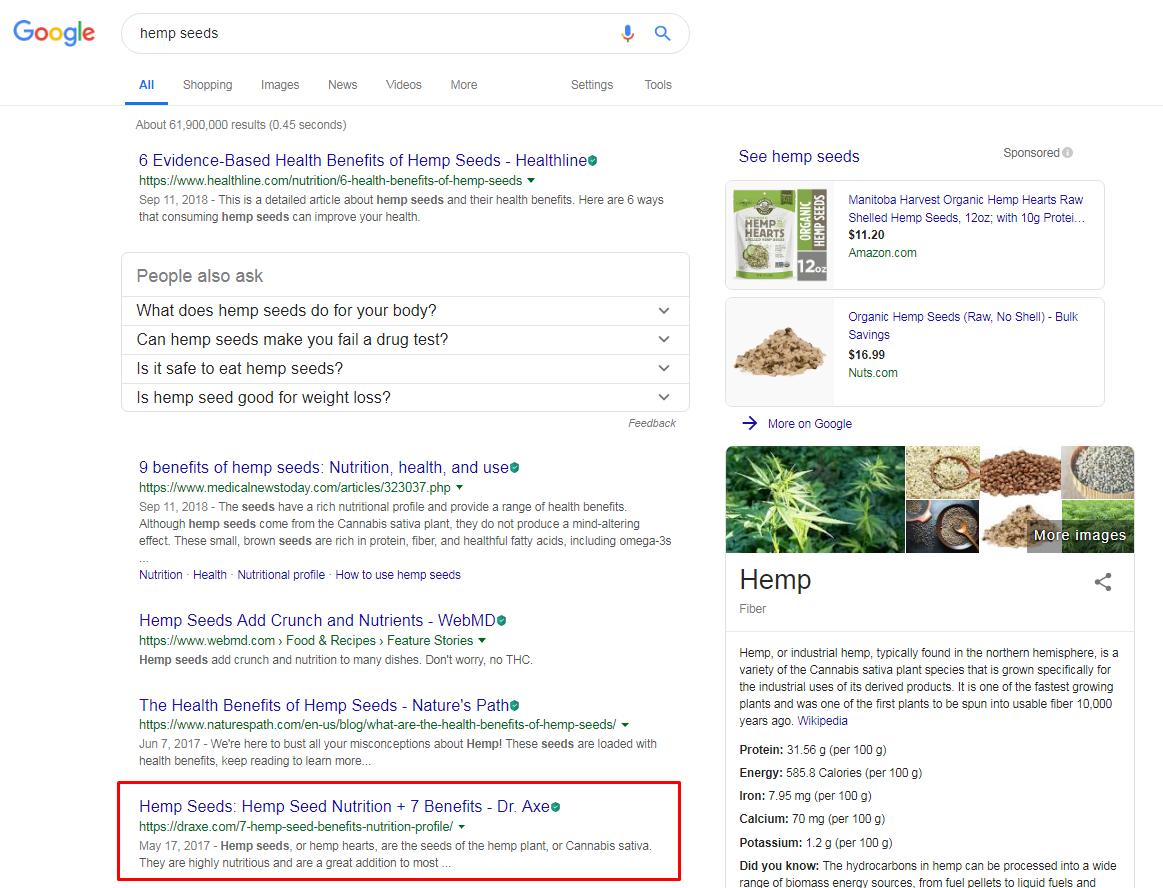
Task: Open Manitoba Harvest Organic Hemp Hearts product link
Action: point(966,208)
